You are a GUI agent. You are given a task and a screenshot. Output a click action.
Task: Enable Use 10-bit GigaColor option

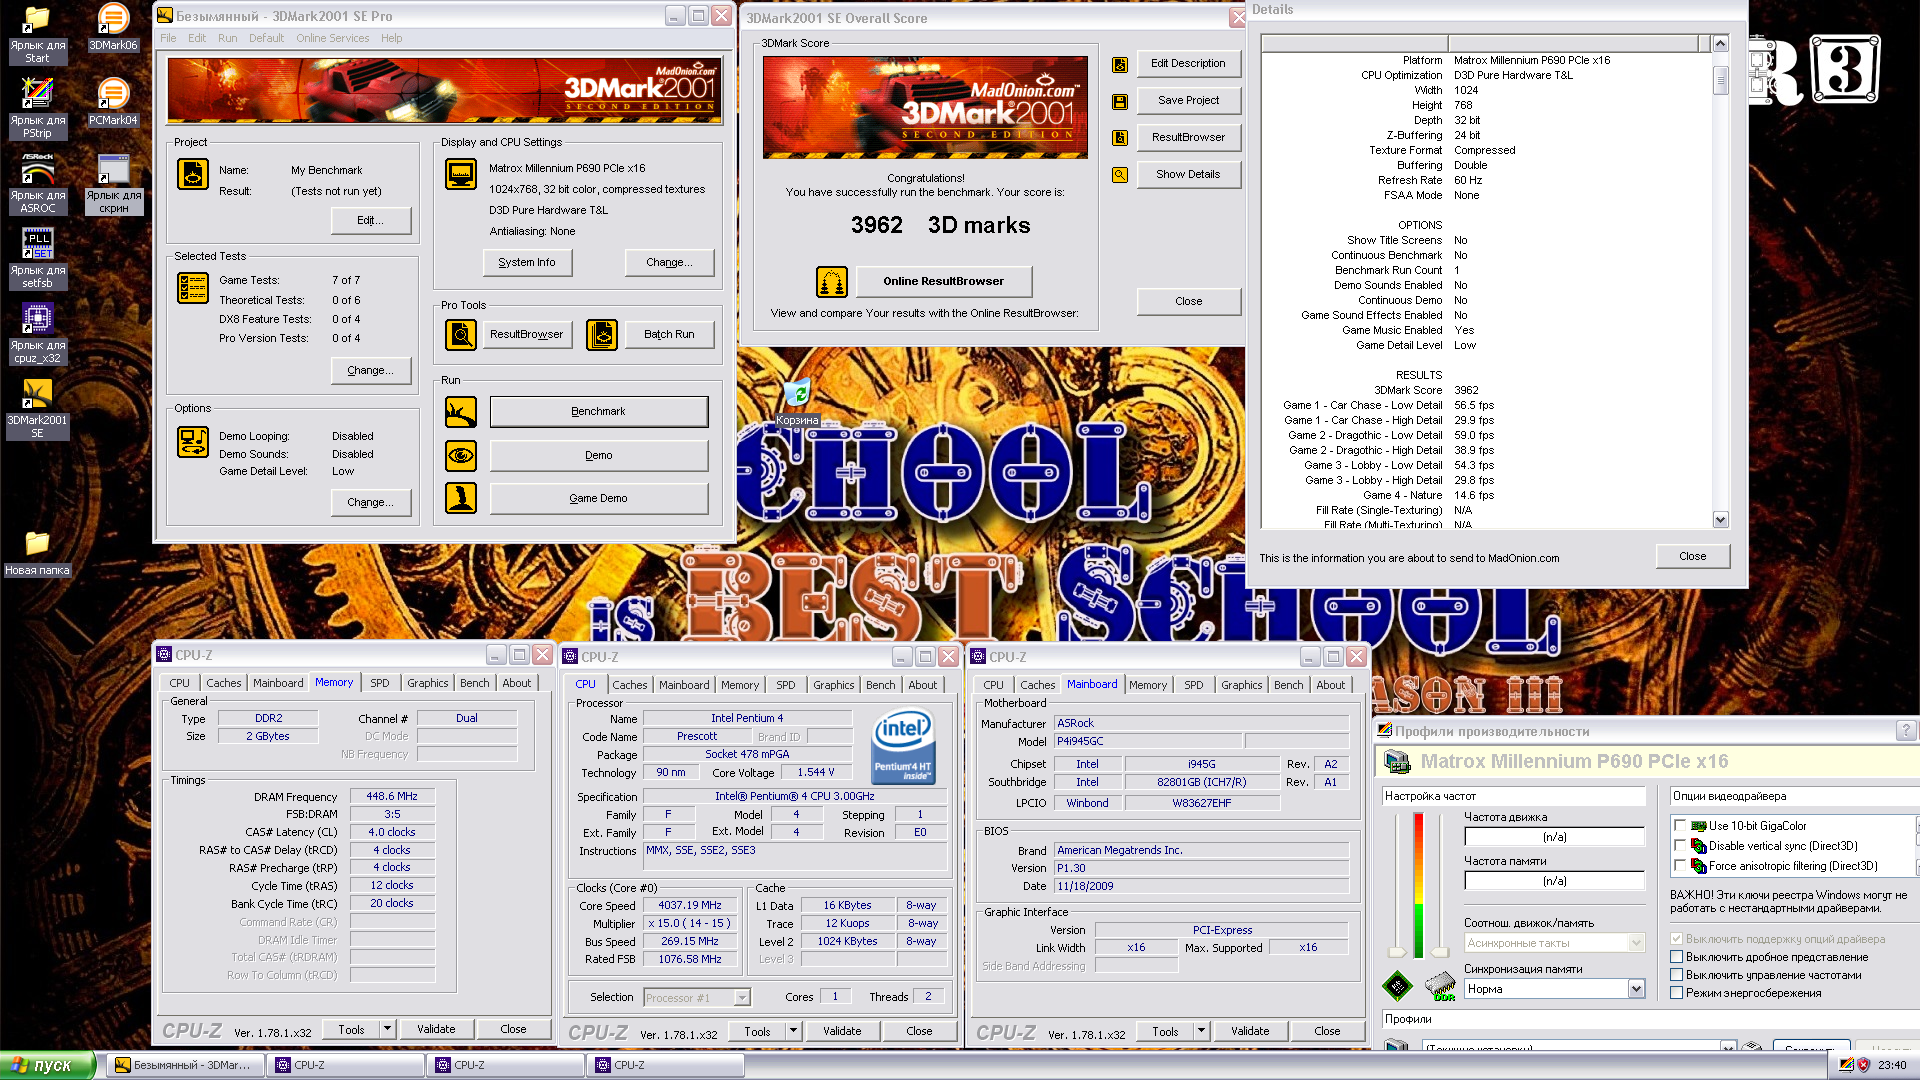[1680, 826]
